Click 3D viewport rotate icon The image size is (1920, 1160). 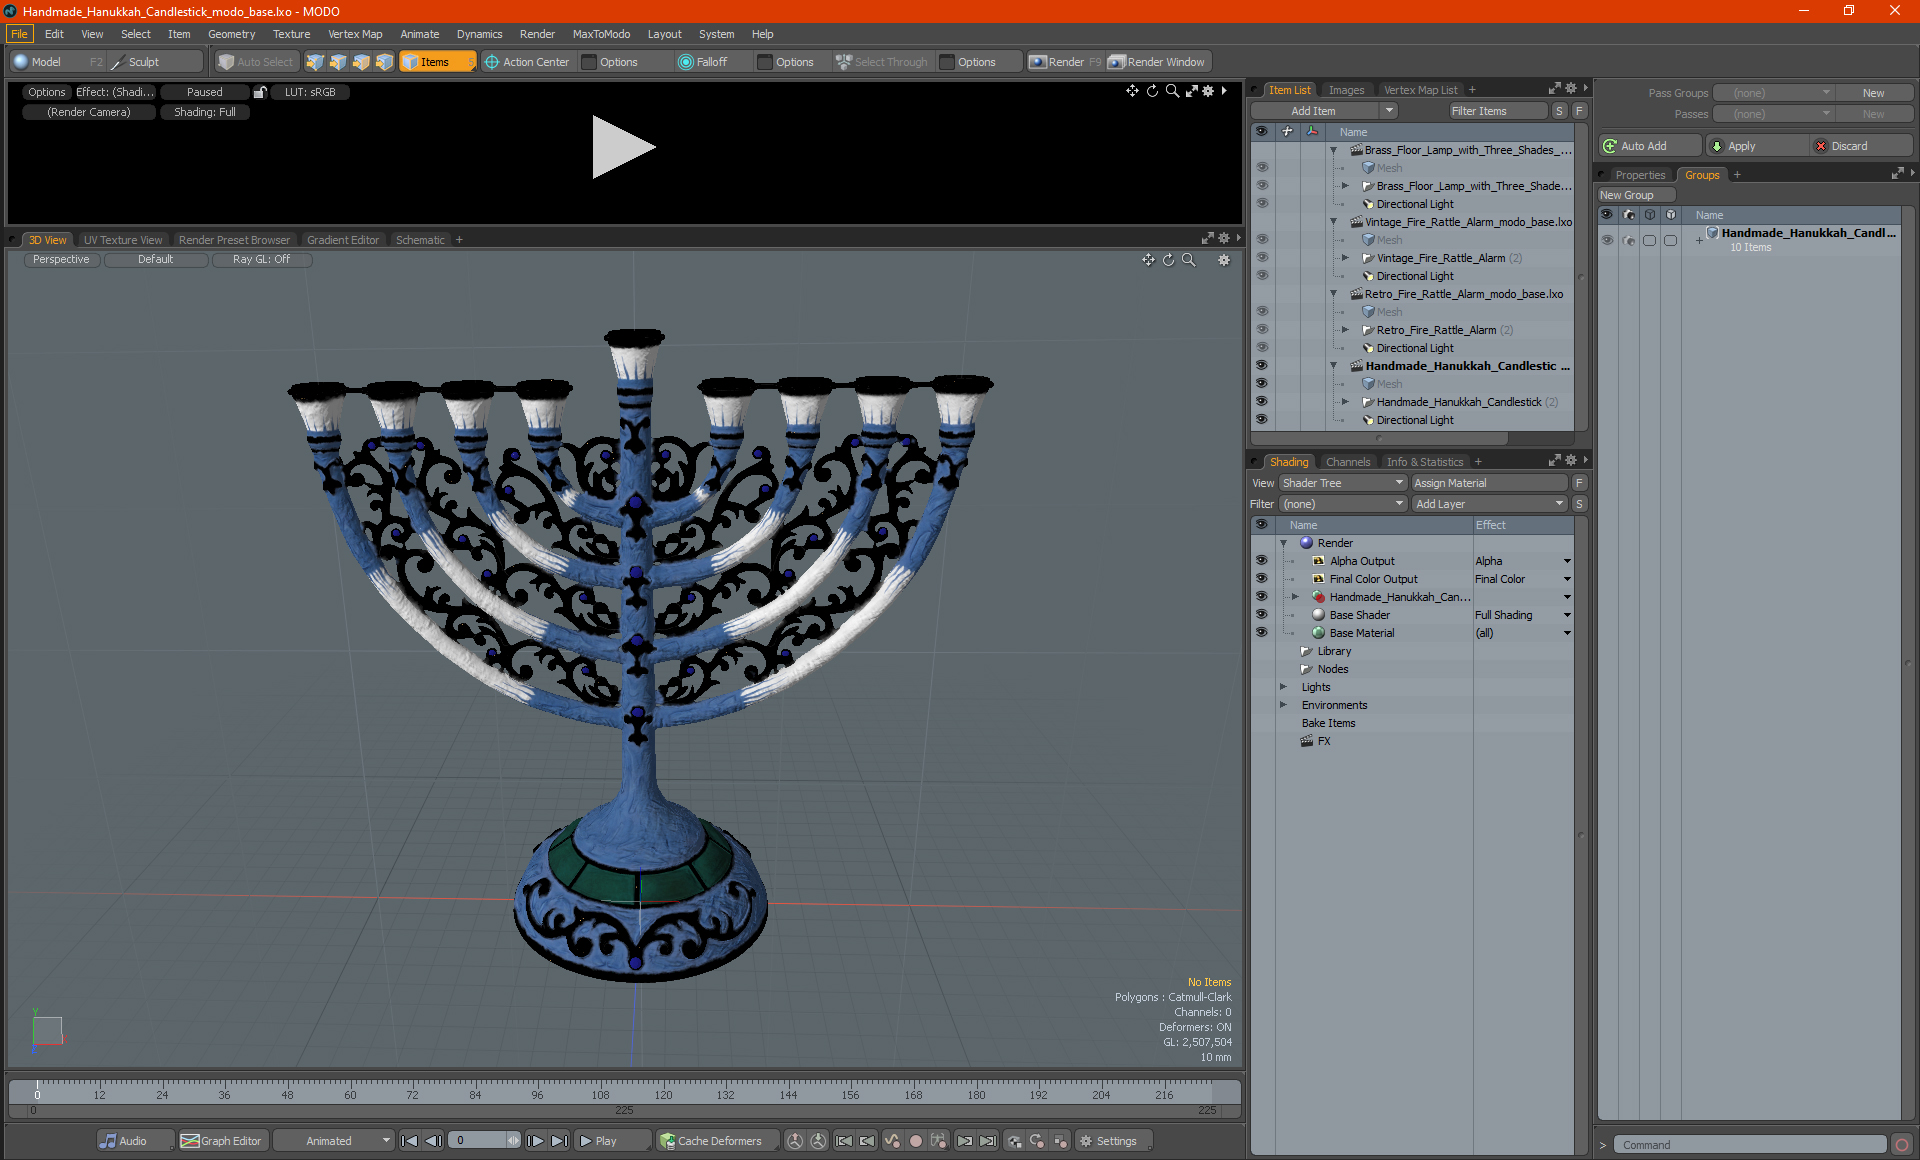[x=1168, y=260]
